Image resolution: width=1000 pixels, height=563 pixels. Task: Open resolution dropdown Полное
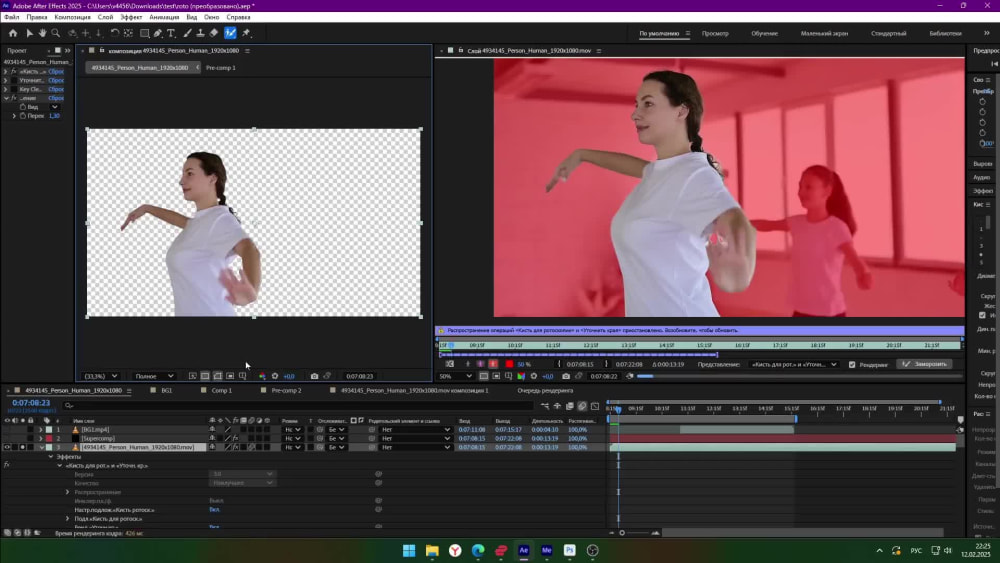154,376
